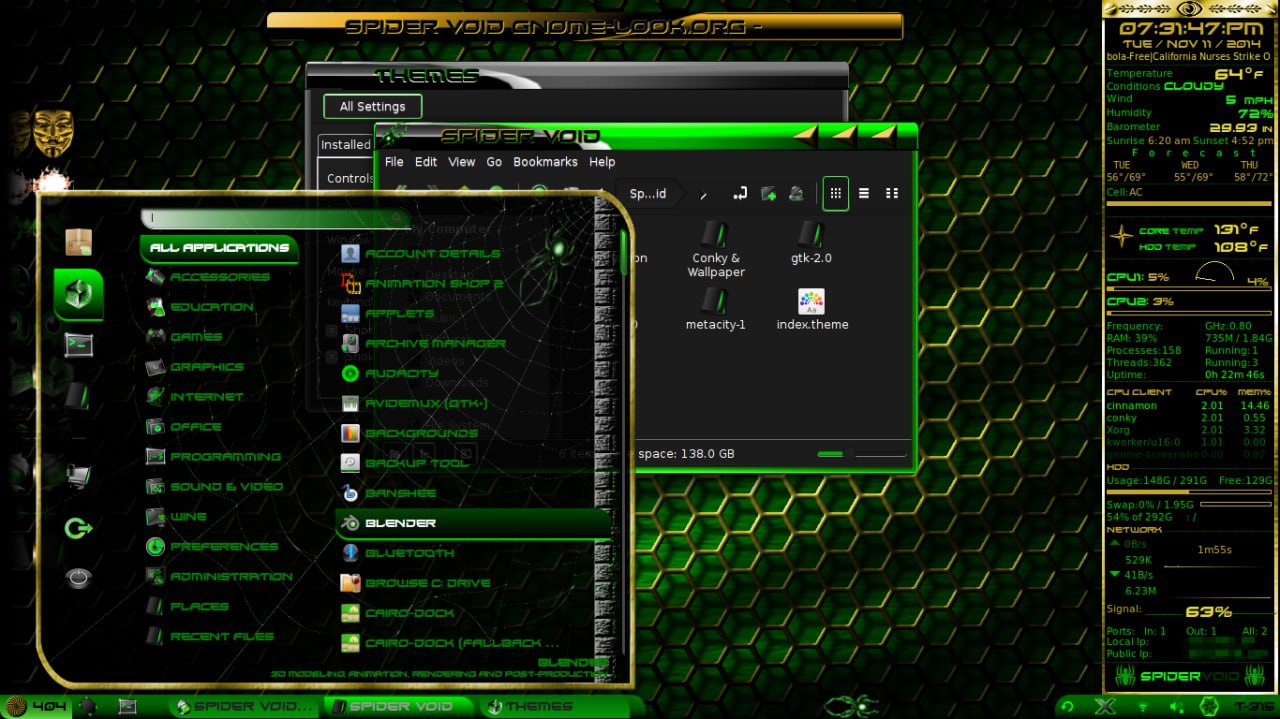Click the shutdown icon at menu sidebar bottom
Image resolution: width=1280 pixels, height=719 pixels.
79,578
